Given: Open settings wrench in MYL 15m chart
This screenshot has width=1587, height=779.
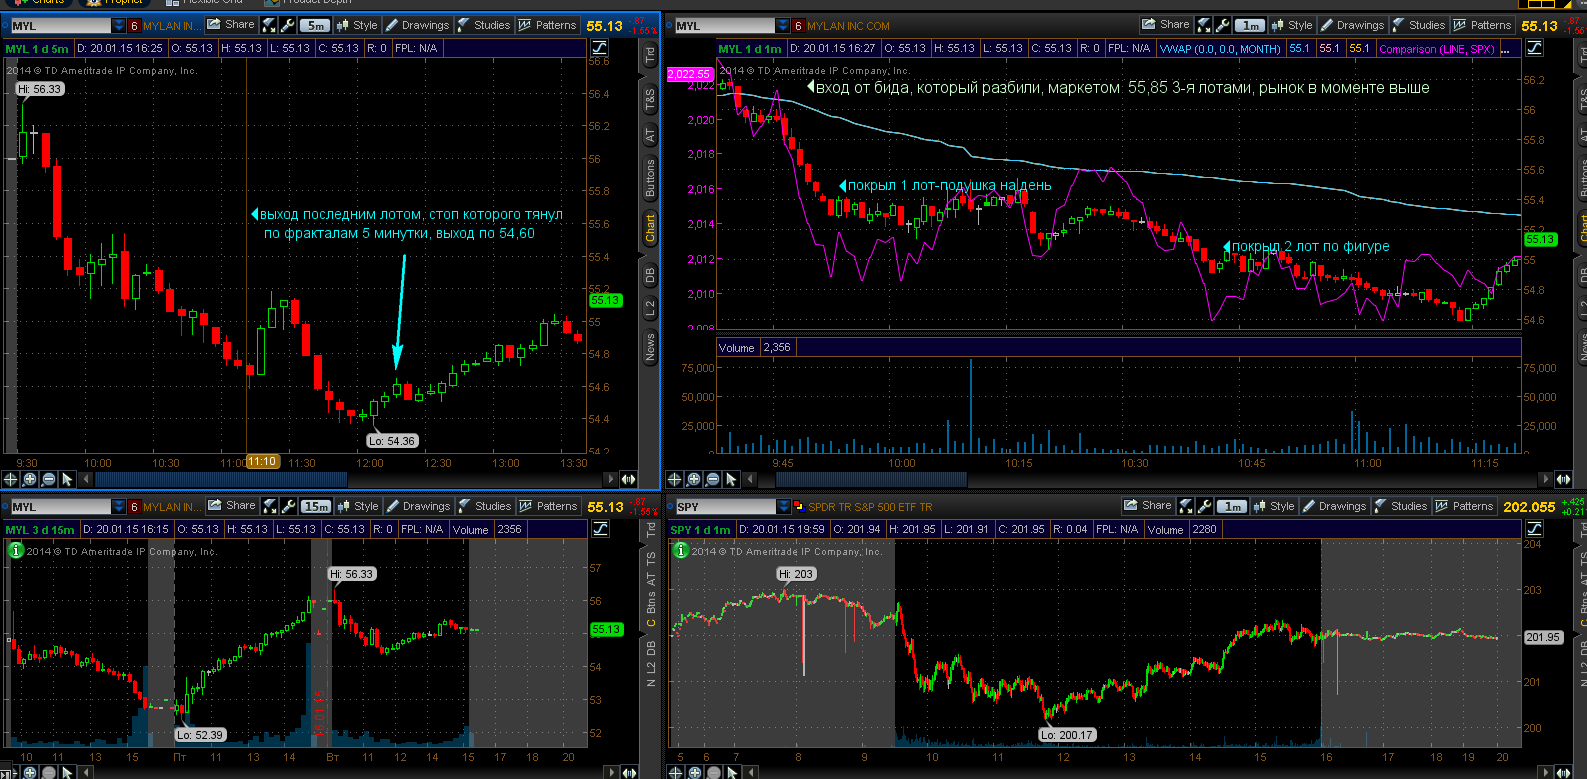Looking at the screenshot, I should [289, 506].
